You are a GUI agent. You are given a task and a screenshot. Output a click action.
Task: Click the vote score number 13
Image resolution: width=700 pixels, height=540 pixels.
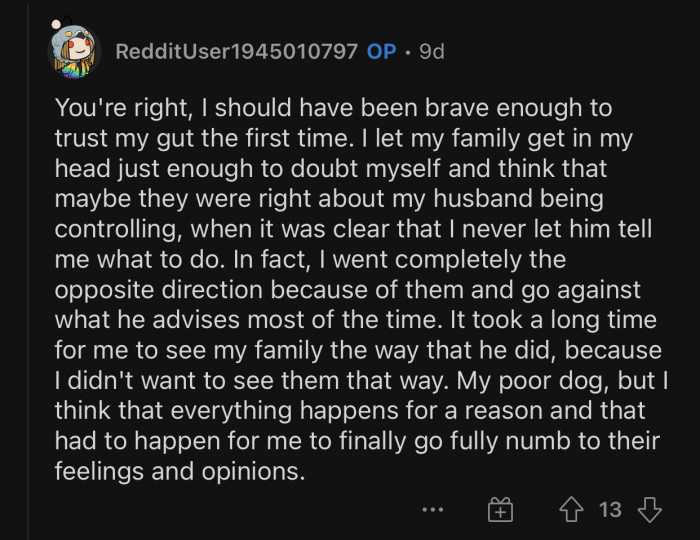pos(610,510)
